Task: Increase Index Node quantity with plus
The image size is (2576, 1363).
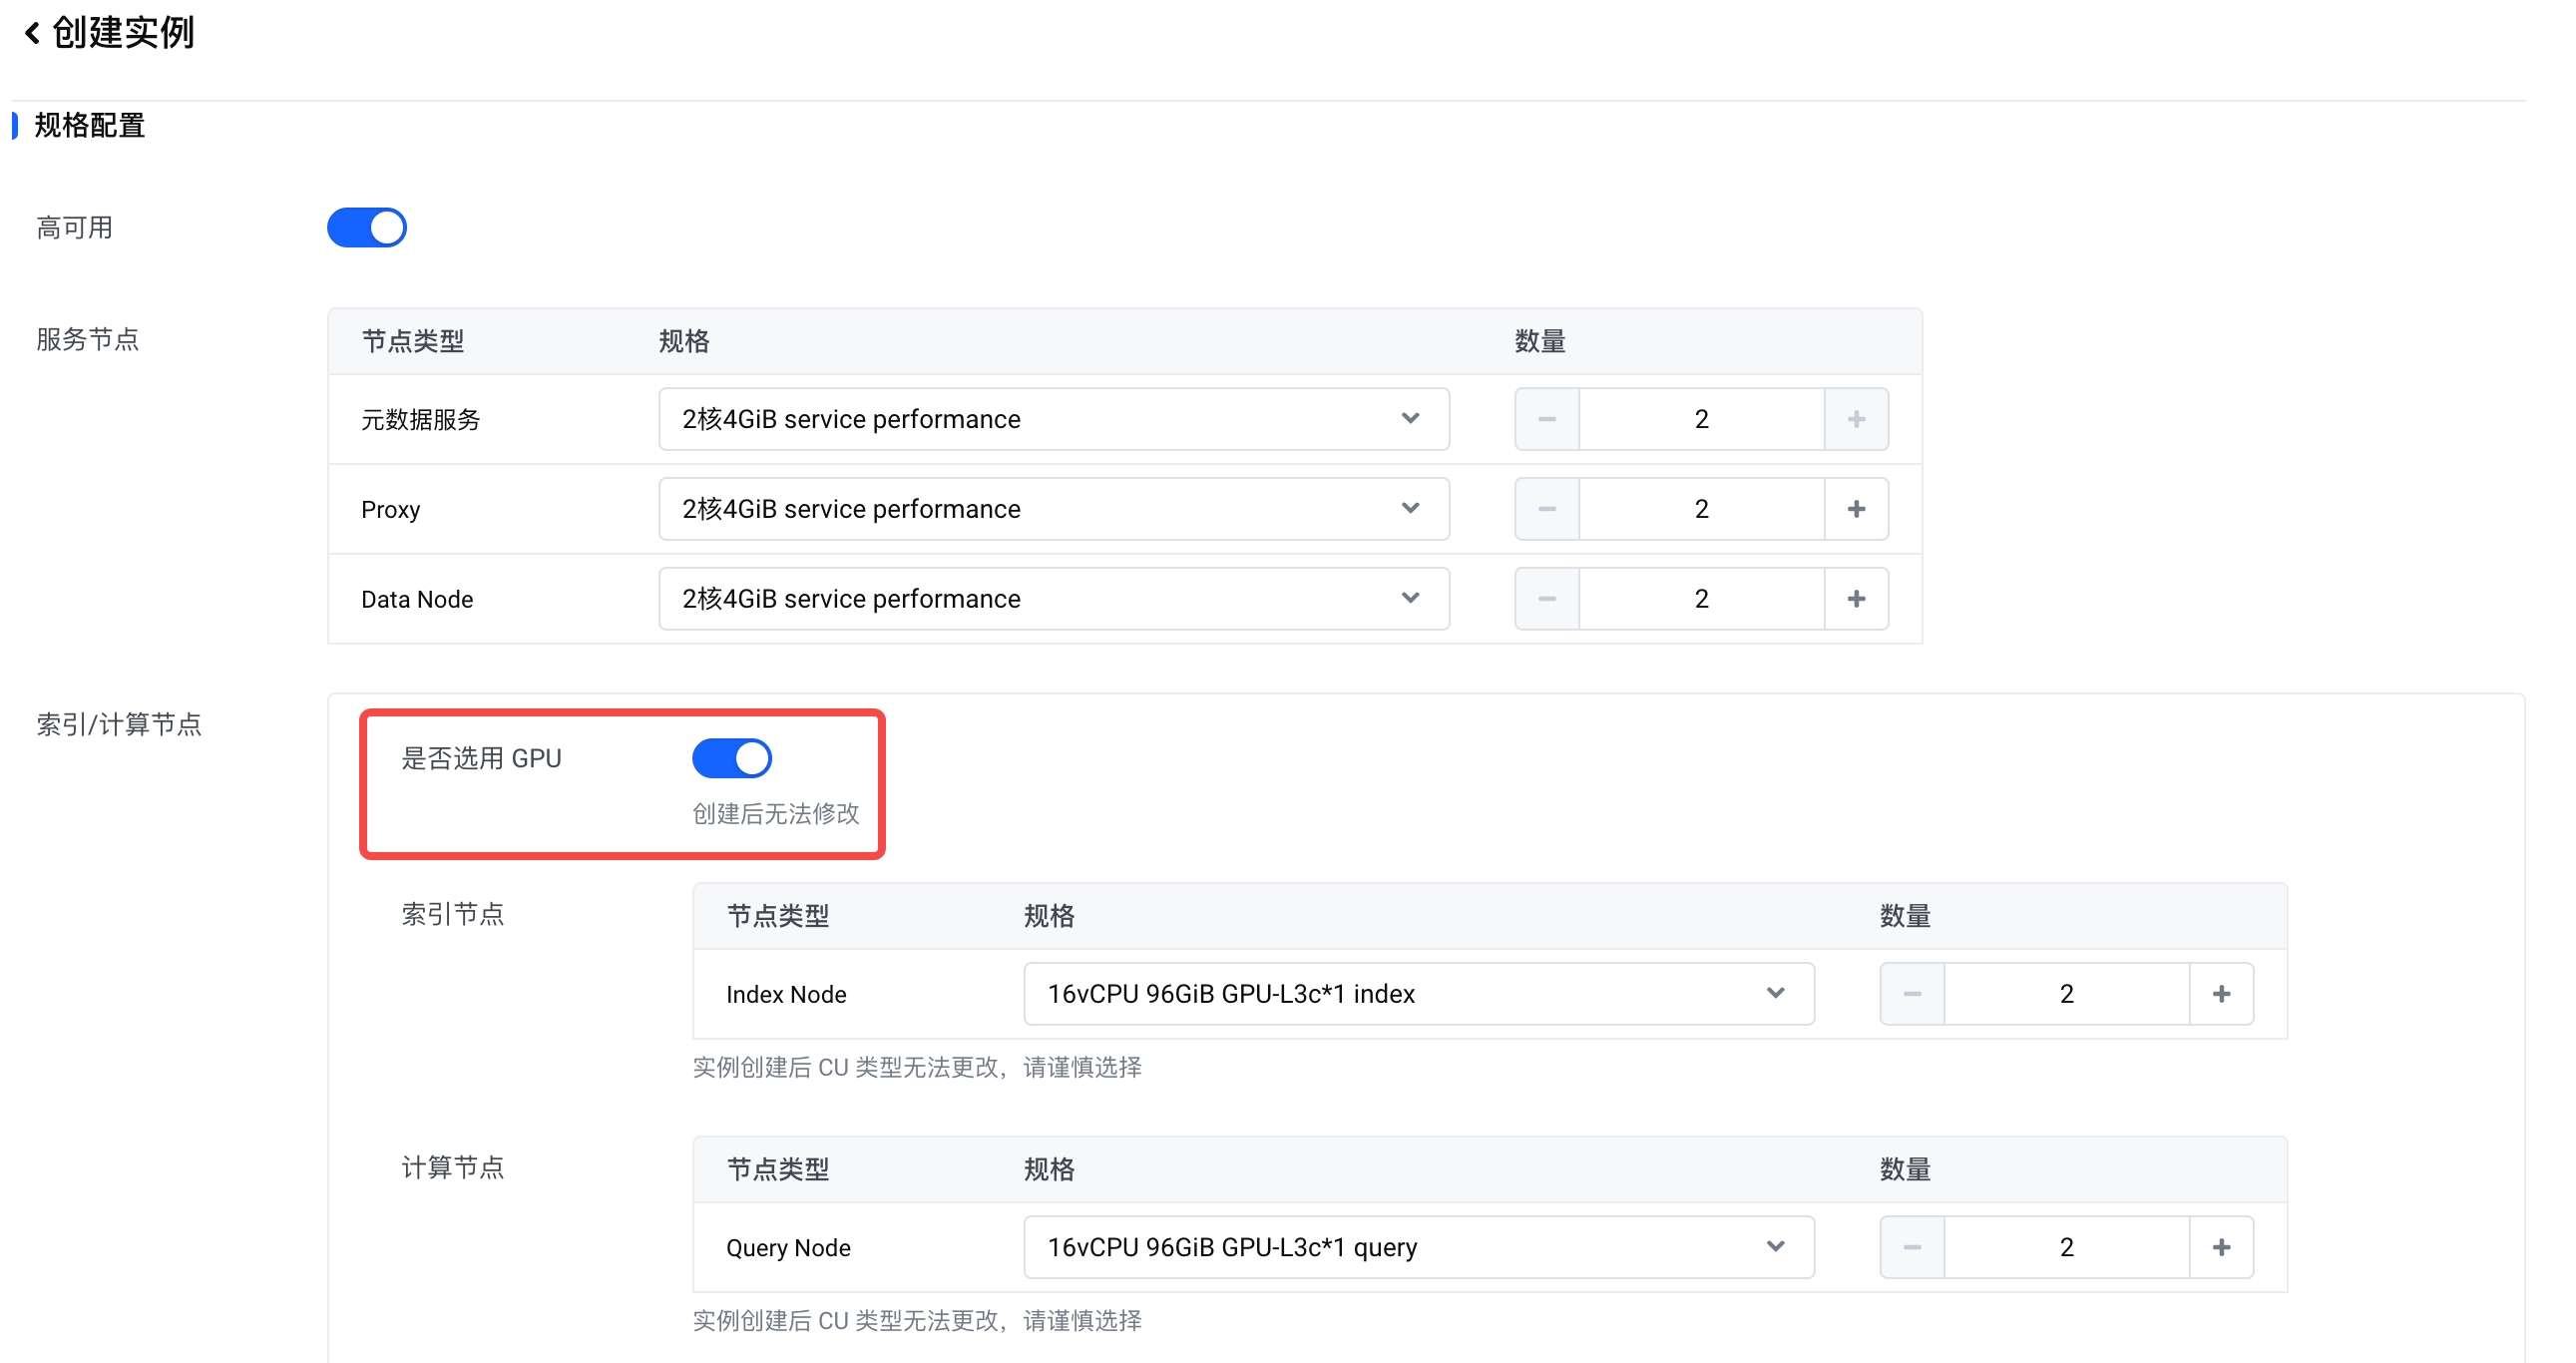Action: [x=2221, y=994]
